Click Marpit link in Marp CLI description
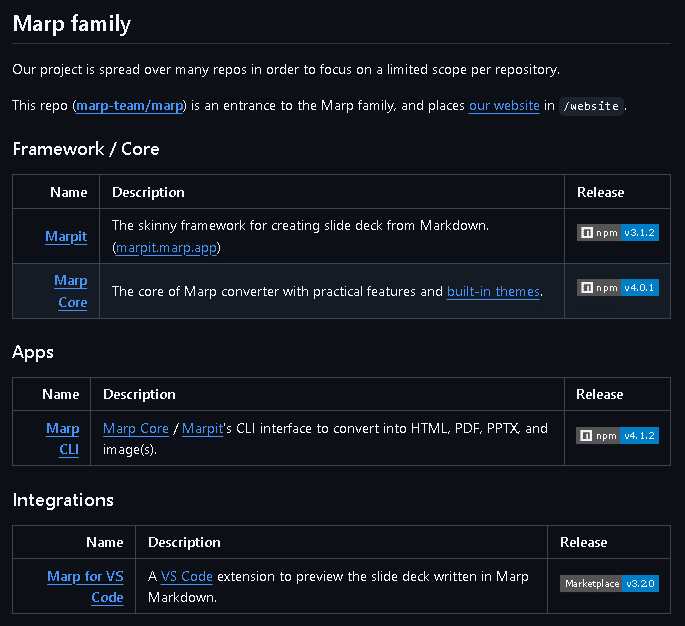 point(202,428)
